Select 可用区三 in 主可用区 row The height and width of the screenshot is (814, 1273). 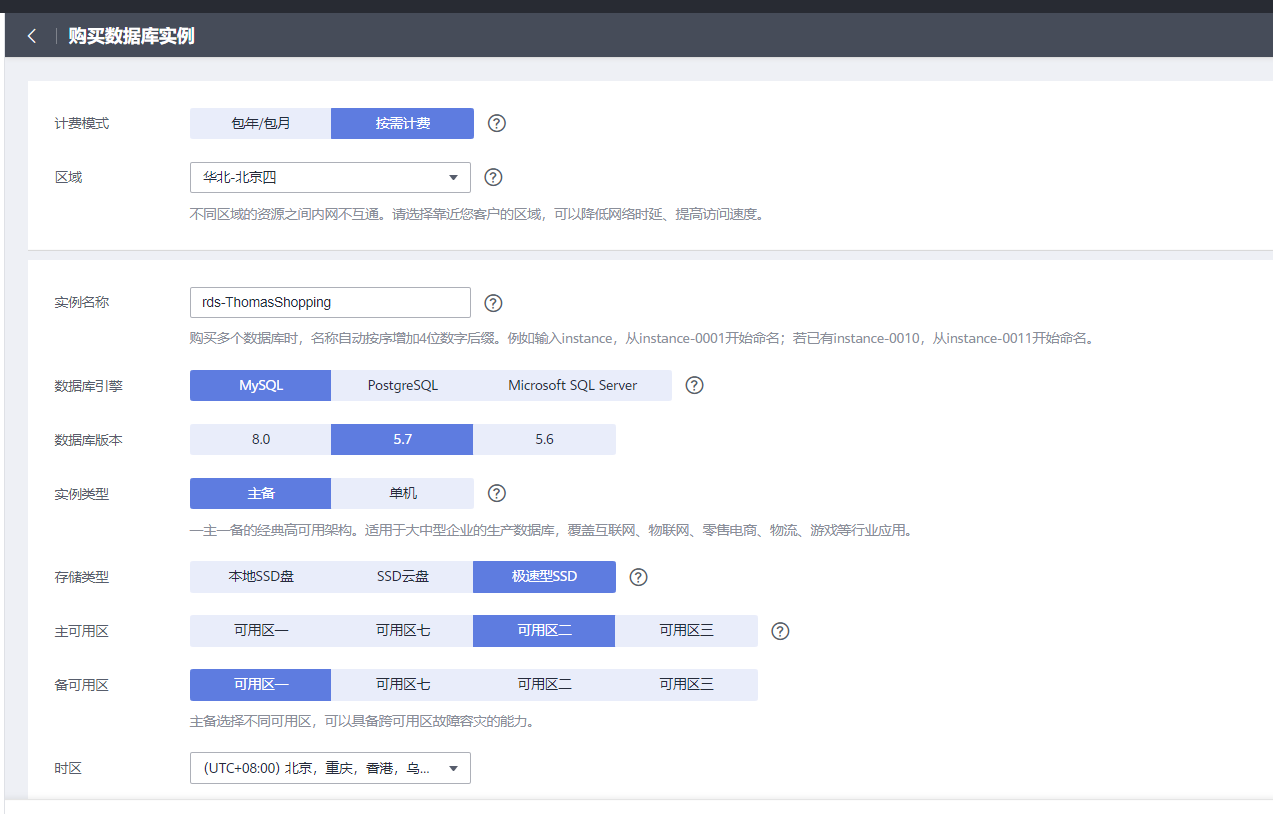(686, 631)
